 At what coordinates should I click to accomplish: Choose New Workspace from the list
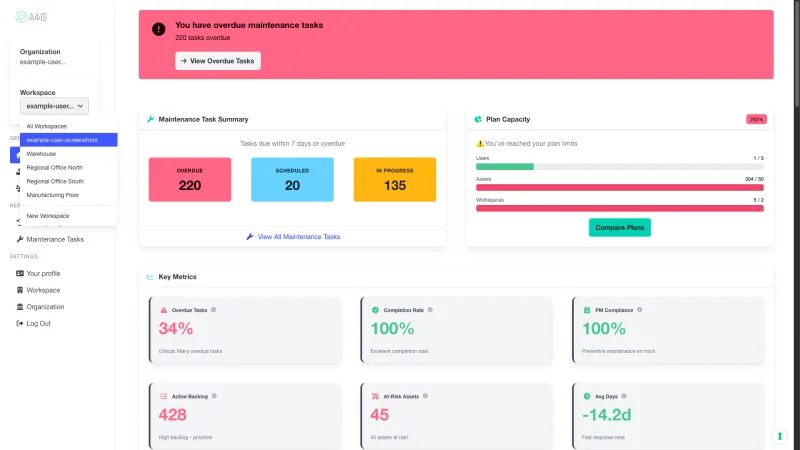(x=48, y=216)
